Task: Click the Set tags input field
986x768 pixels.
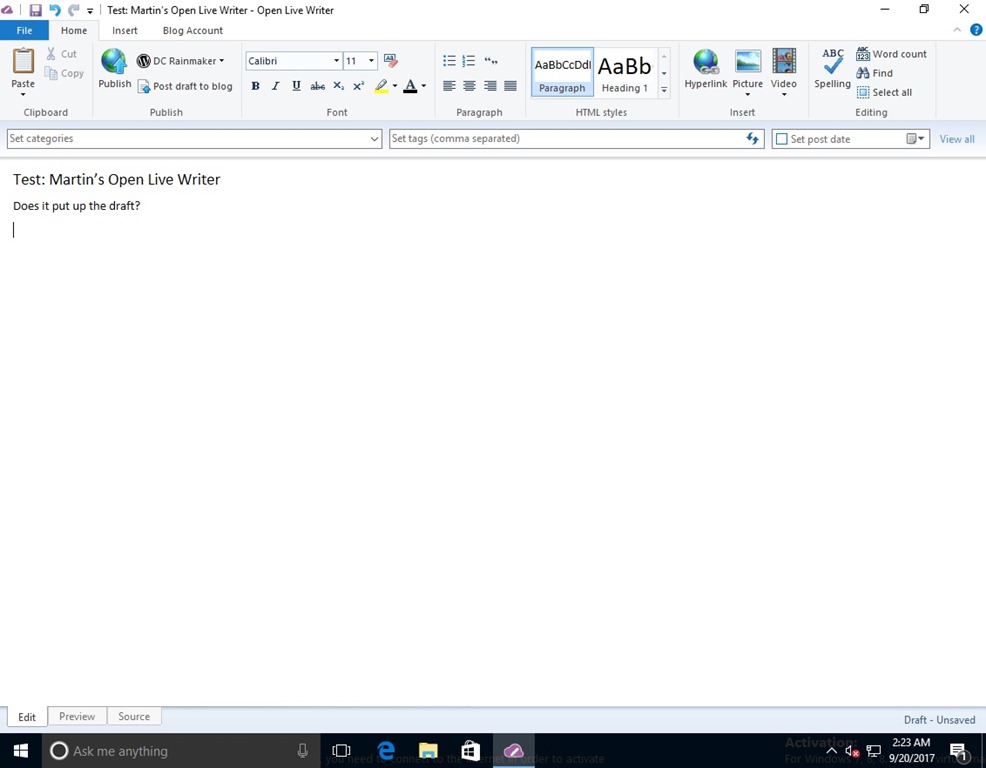Action: [566, 138]
